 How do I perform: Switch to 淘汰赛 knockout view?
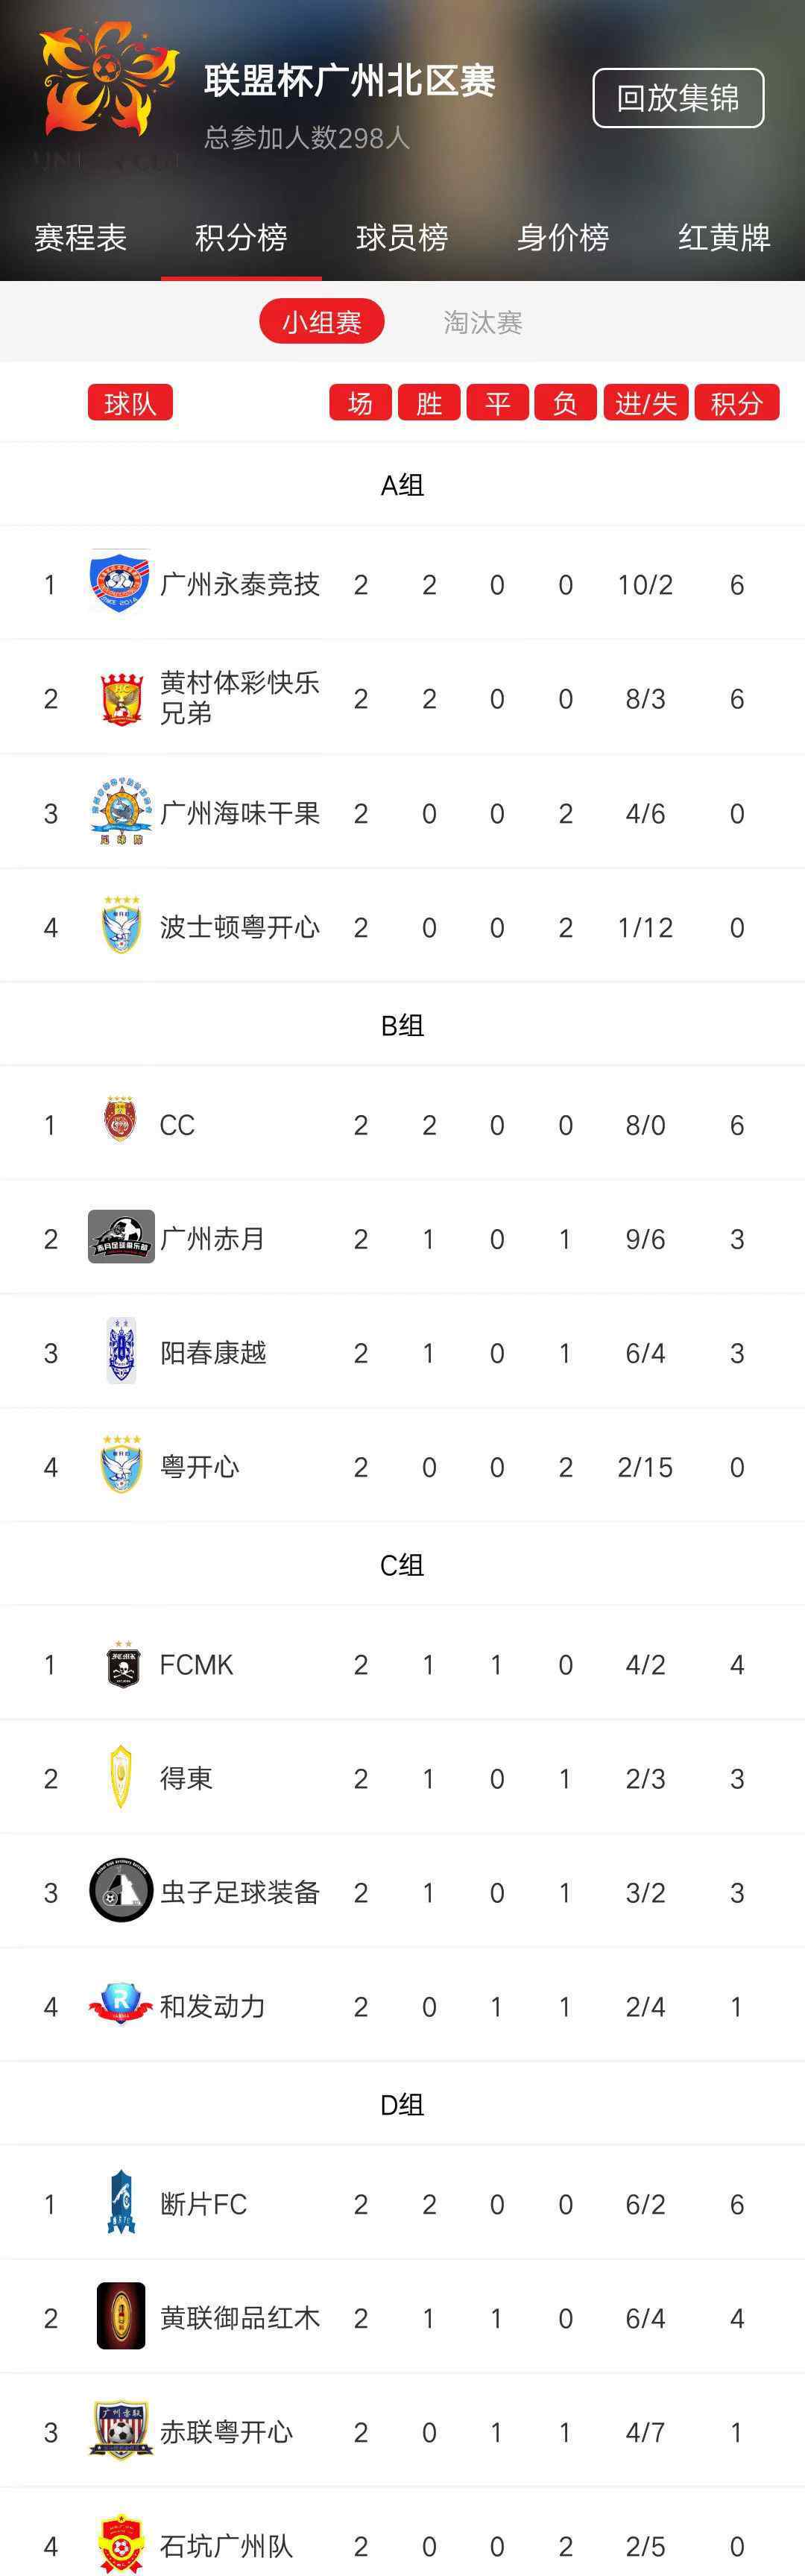point(483,322)
